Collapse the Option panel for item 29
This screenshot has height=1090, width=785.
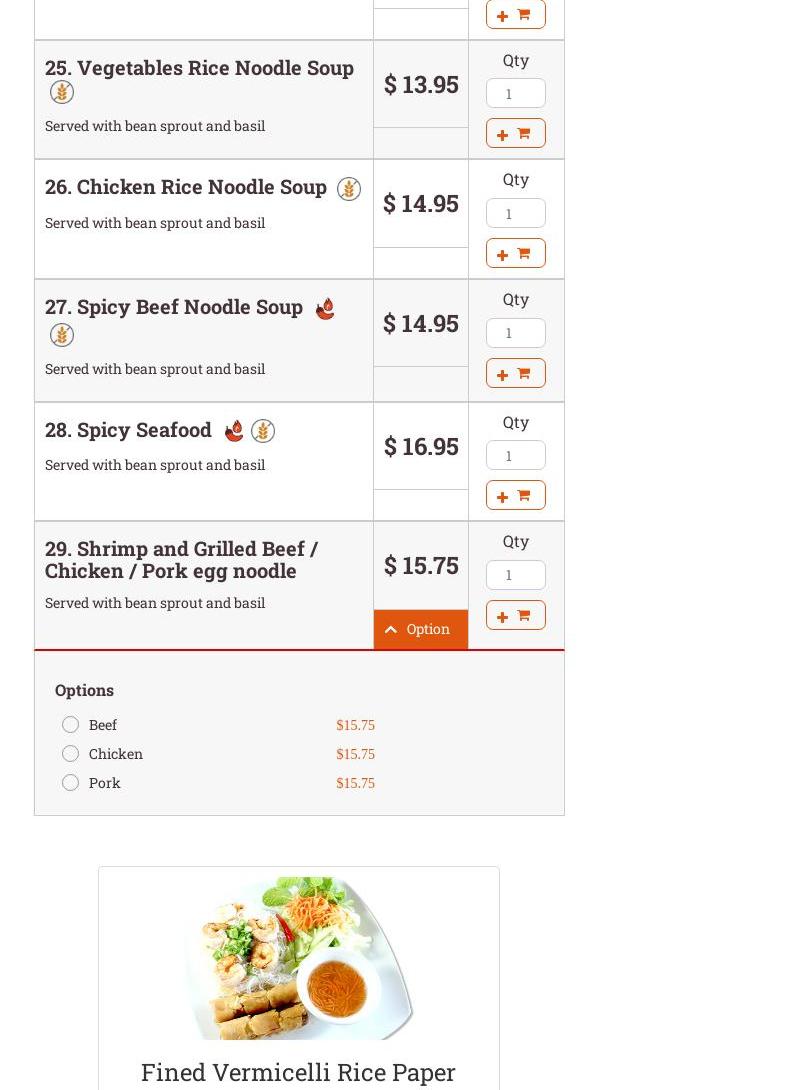pyautogui.click(x=420, y=629)
